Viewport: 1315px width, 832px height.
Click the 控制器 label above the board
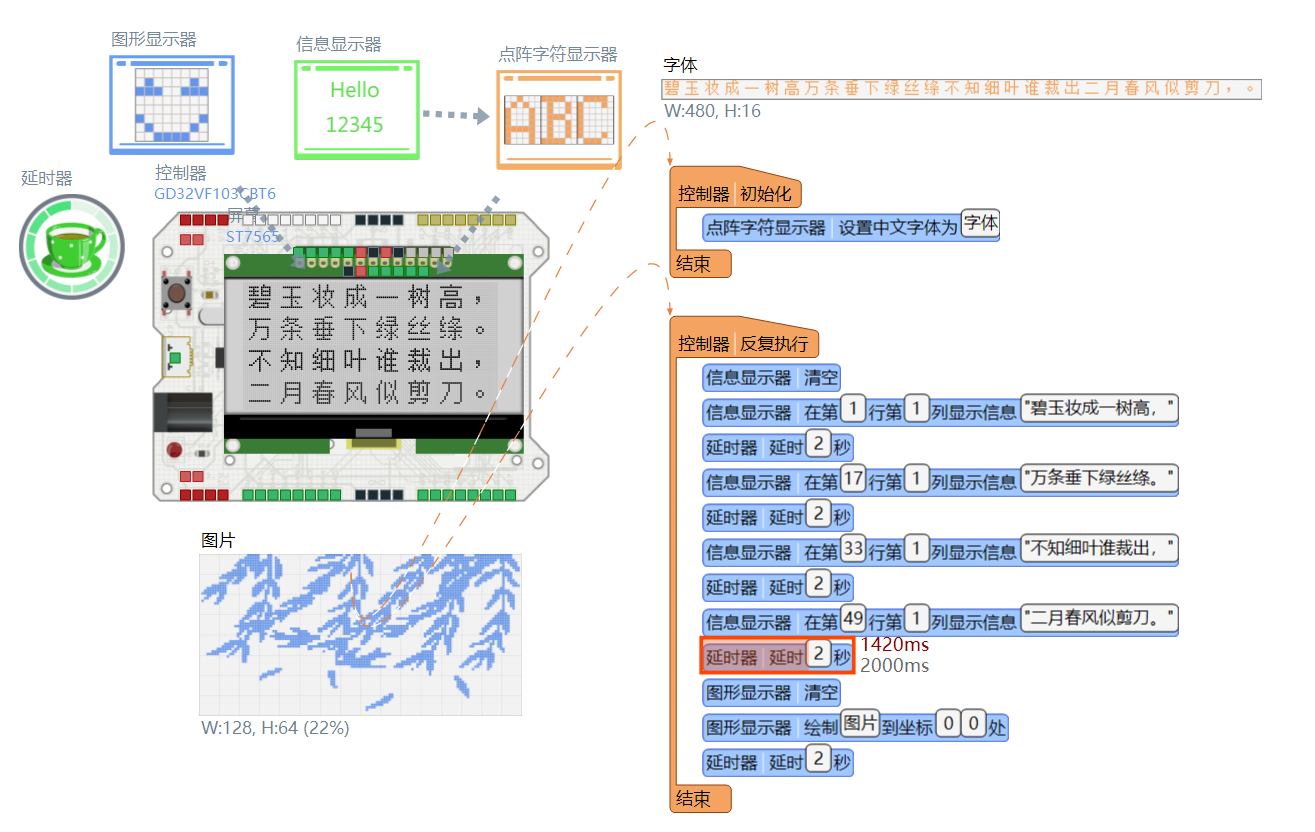click(181, 173)
